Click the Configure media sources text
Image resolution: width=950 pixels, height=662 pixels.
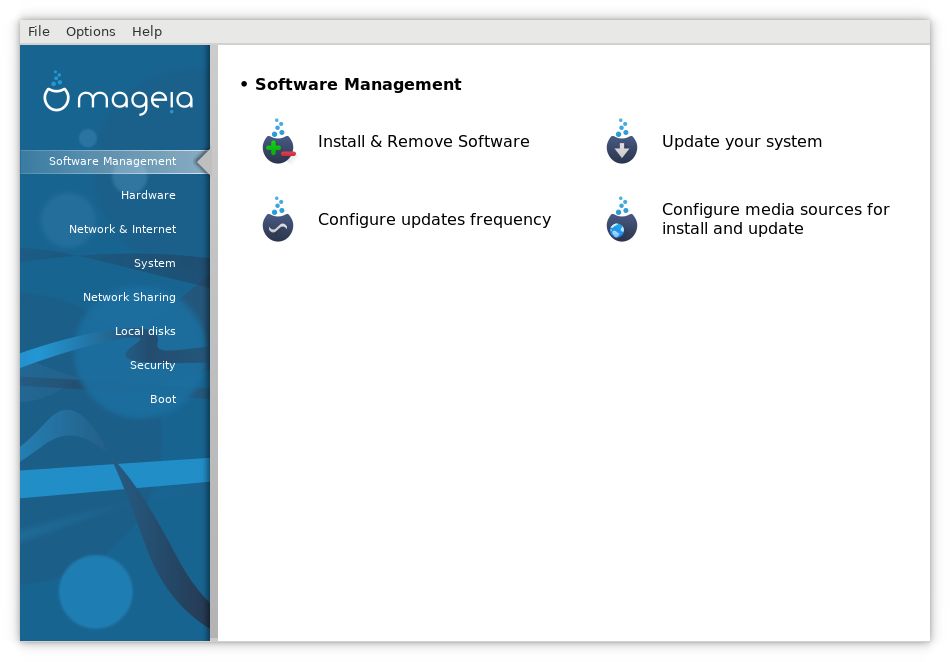click(x=776, y=219)
